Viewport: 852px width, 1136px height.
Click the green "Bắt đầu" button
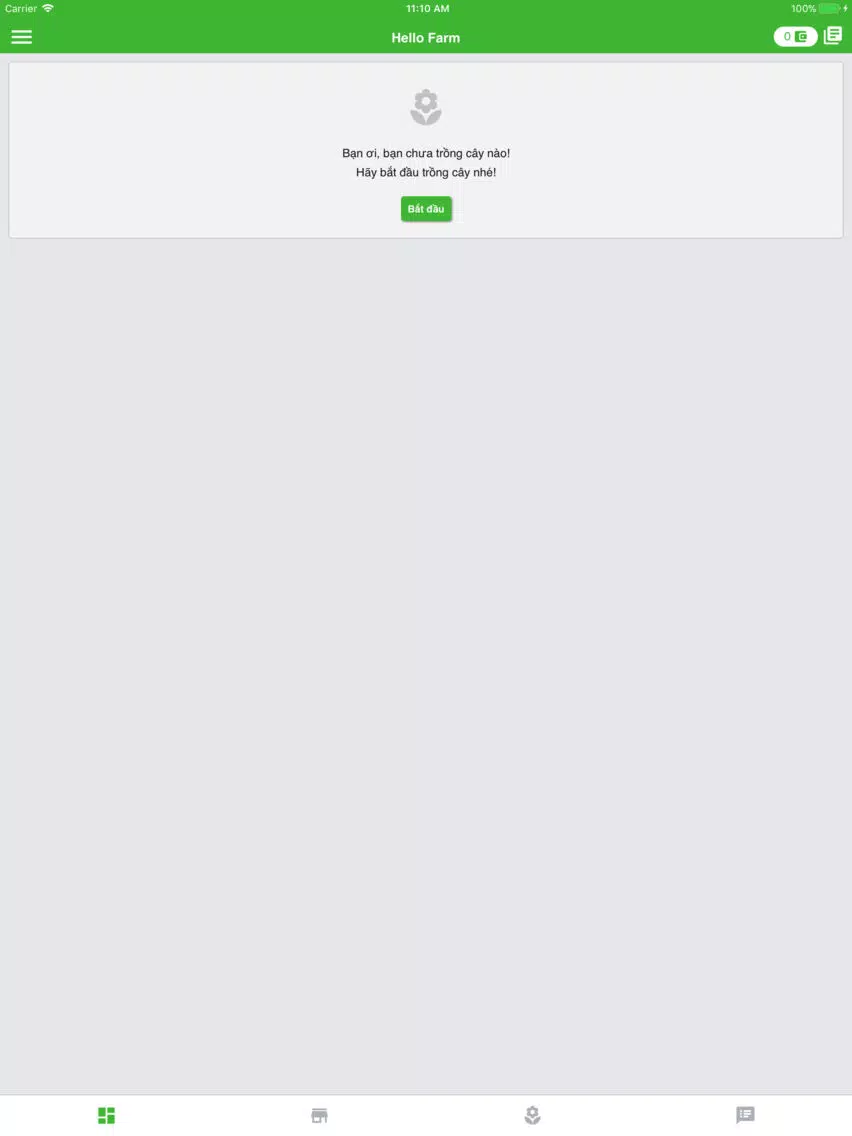pyautogui.click(x=426, y=209)
